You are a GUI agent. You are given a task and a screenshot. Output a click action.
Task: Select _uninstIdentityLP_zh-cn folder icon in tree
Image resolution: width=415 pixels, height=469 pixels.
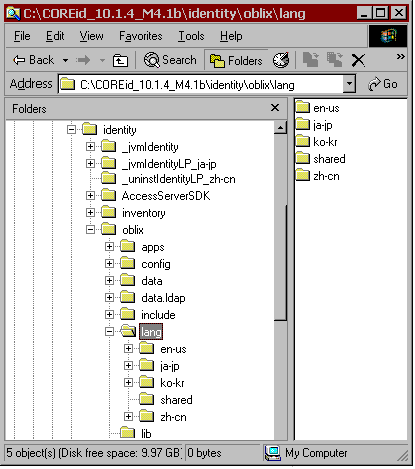(108, 178)
